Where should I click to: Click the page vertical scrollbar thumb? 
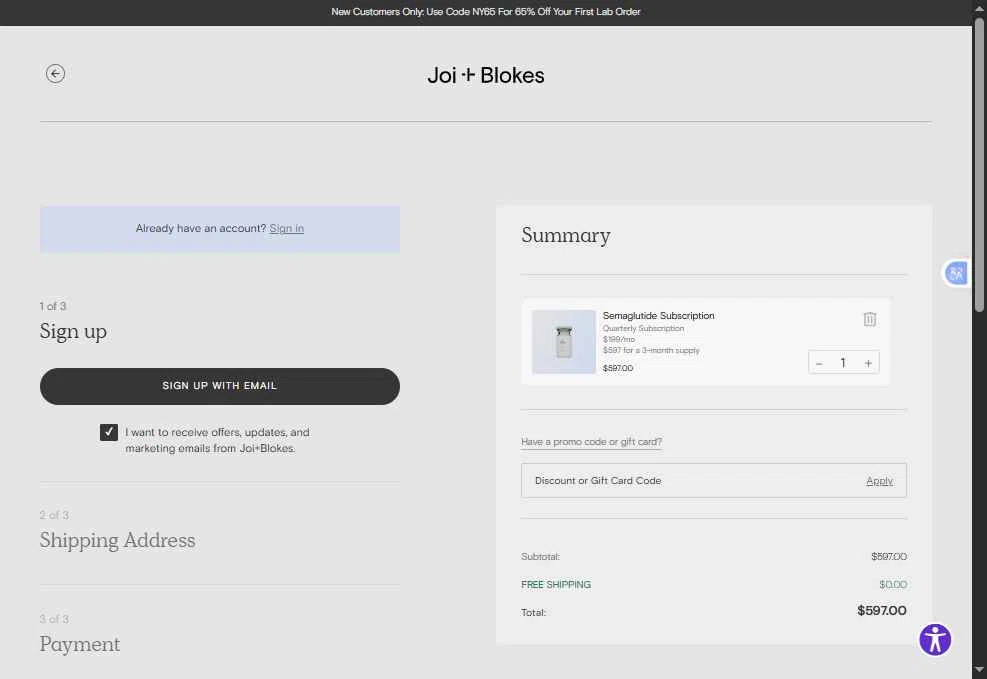pos(979,164)
